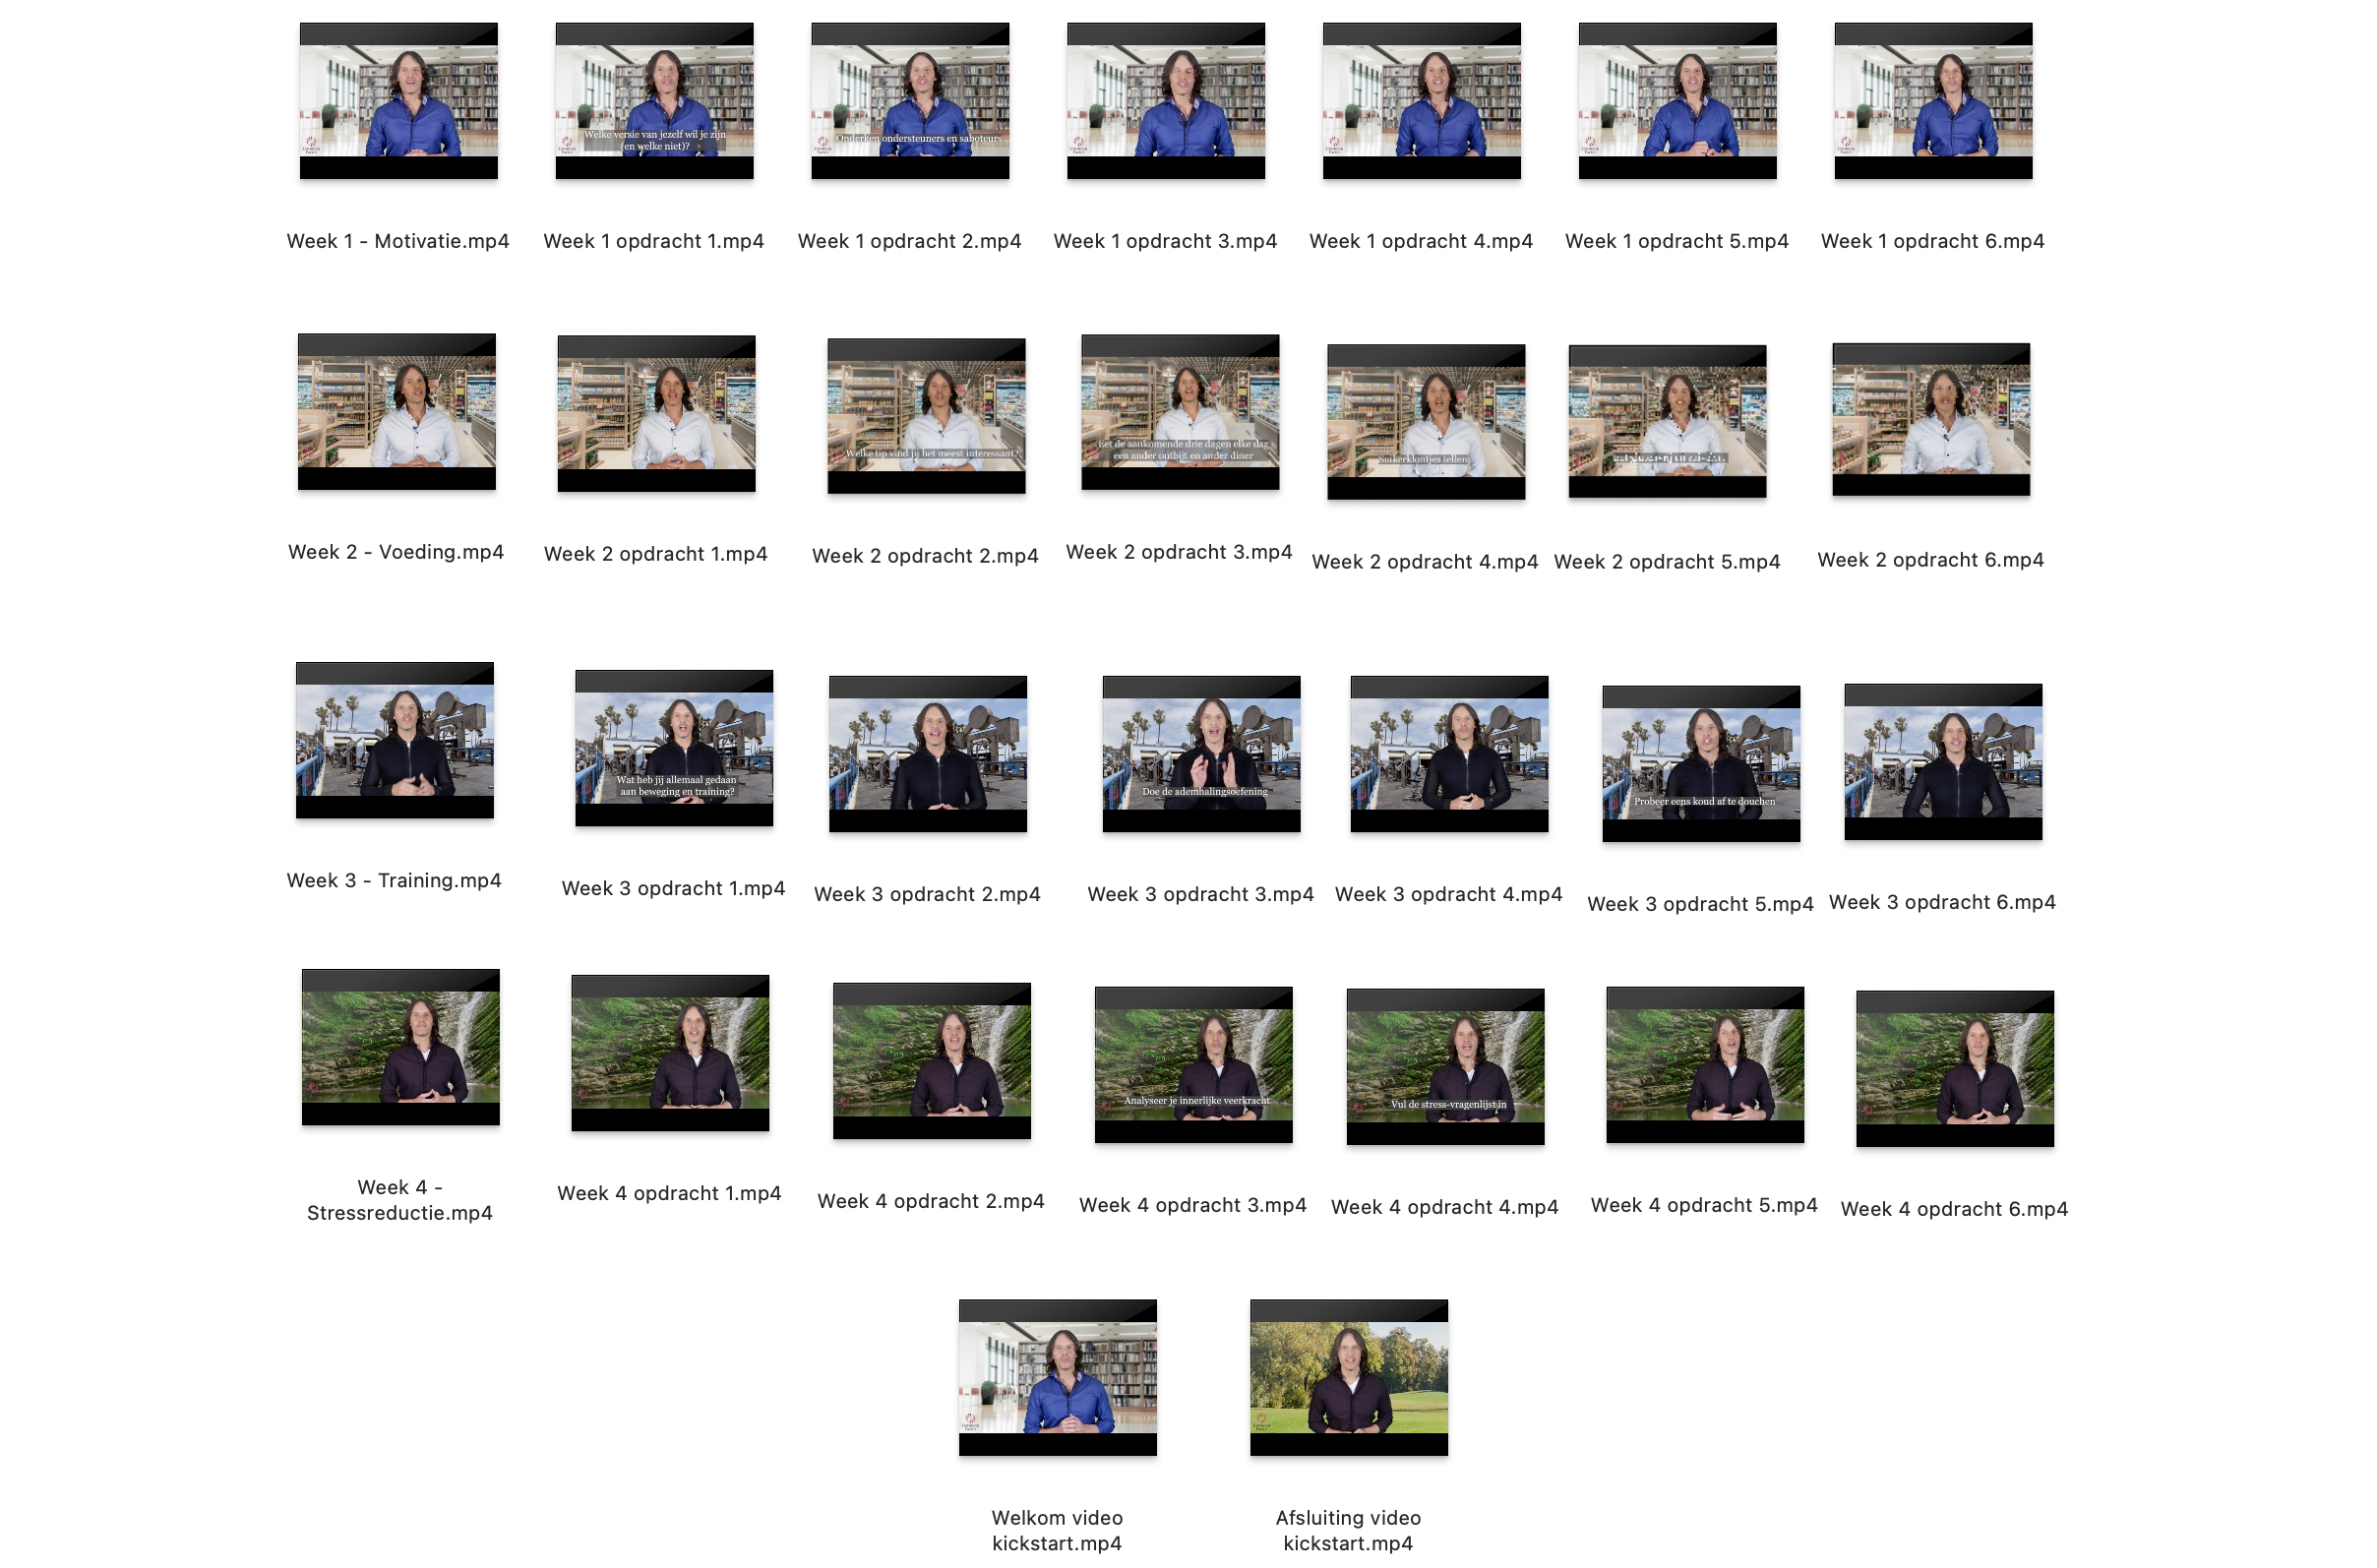Select Week 1 opdracht 4.mp4 file icon
The height and width of the screenshot is (1568, 2377).
1421,101
